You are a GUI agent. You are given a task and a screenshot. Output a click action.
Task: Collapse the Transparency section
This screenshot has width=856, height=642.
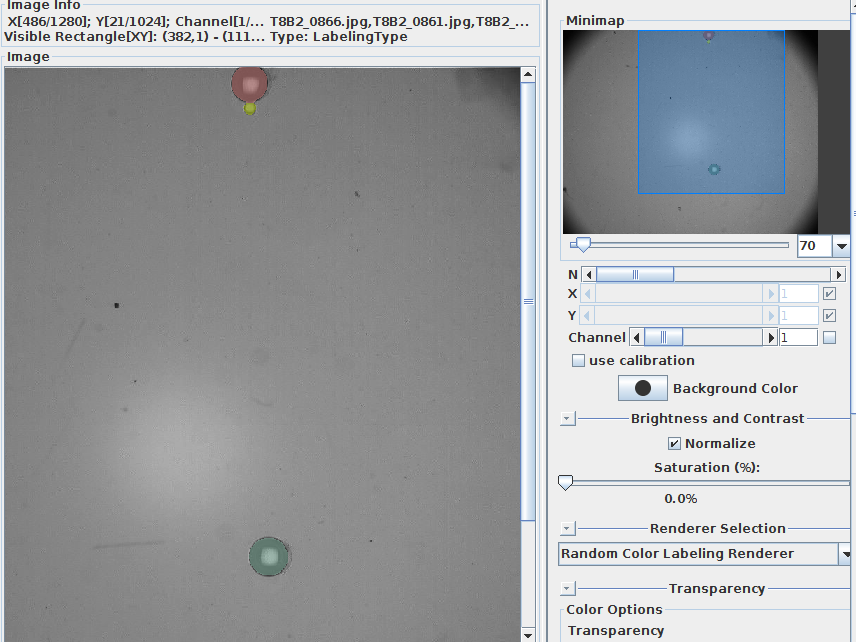tap(567, 588)
